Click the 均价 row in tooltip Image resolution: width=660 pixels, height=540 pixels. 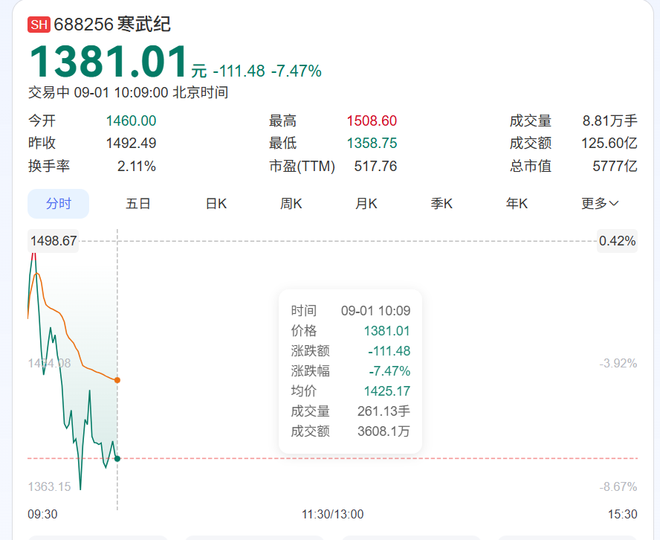point(350,391)
